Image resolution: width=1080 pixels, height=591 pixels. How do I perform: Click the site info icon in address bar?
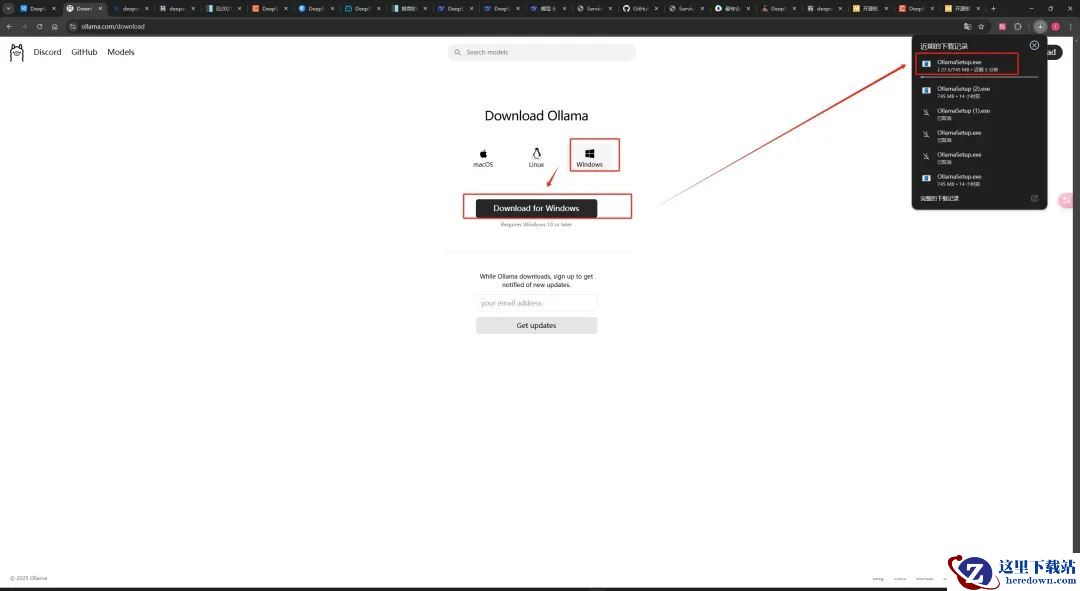[x=73, y=26]
